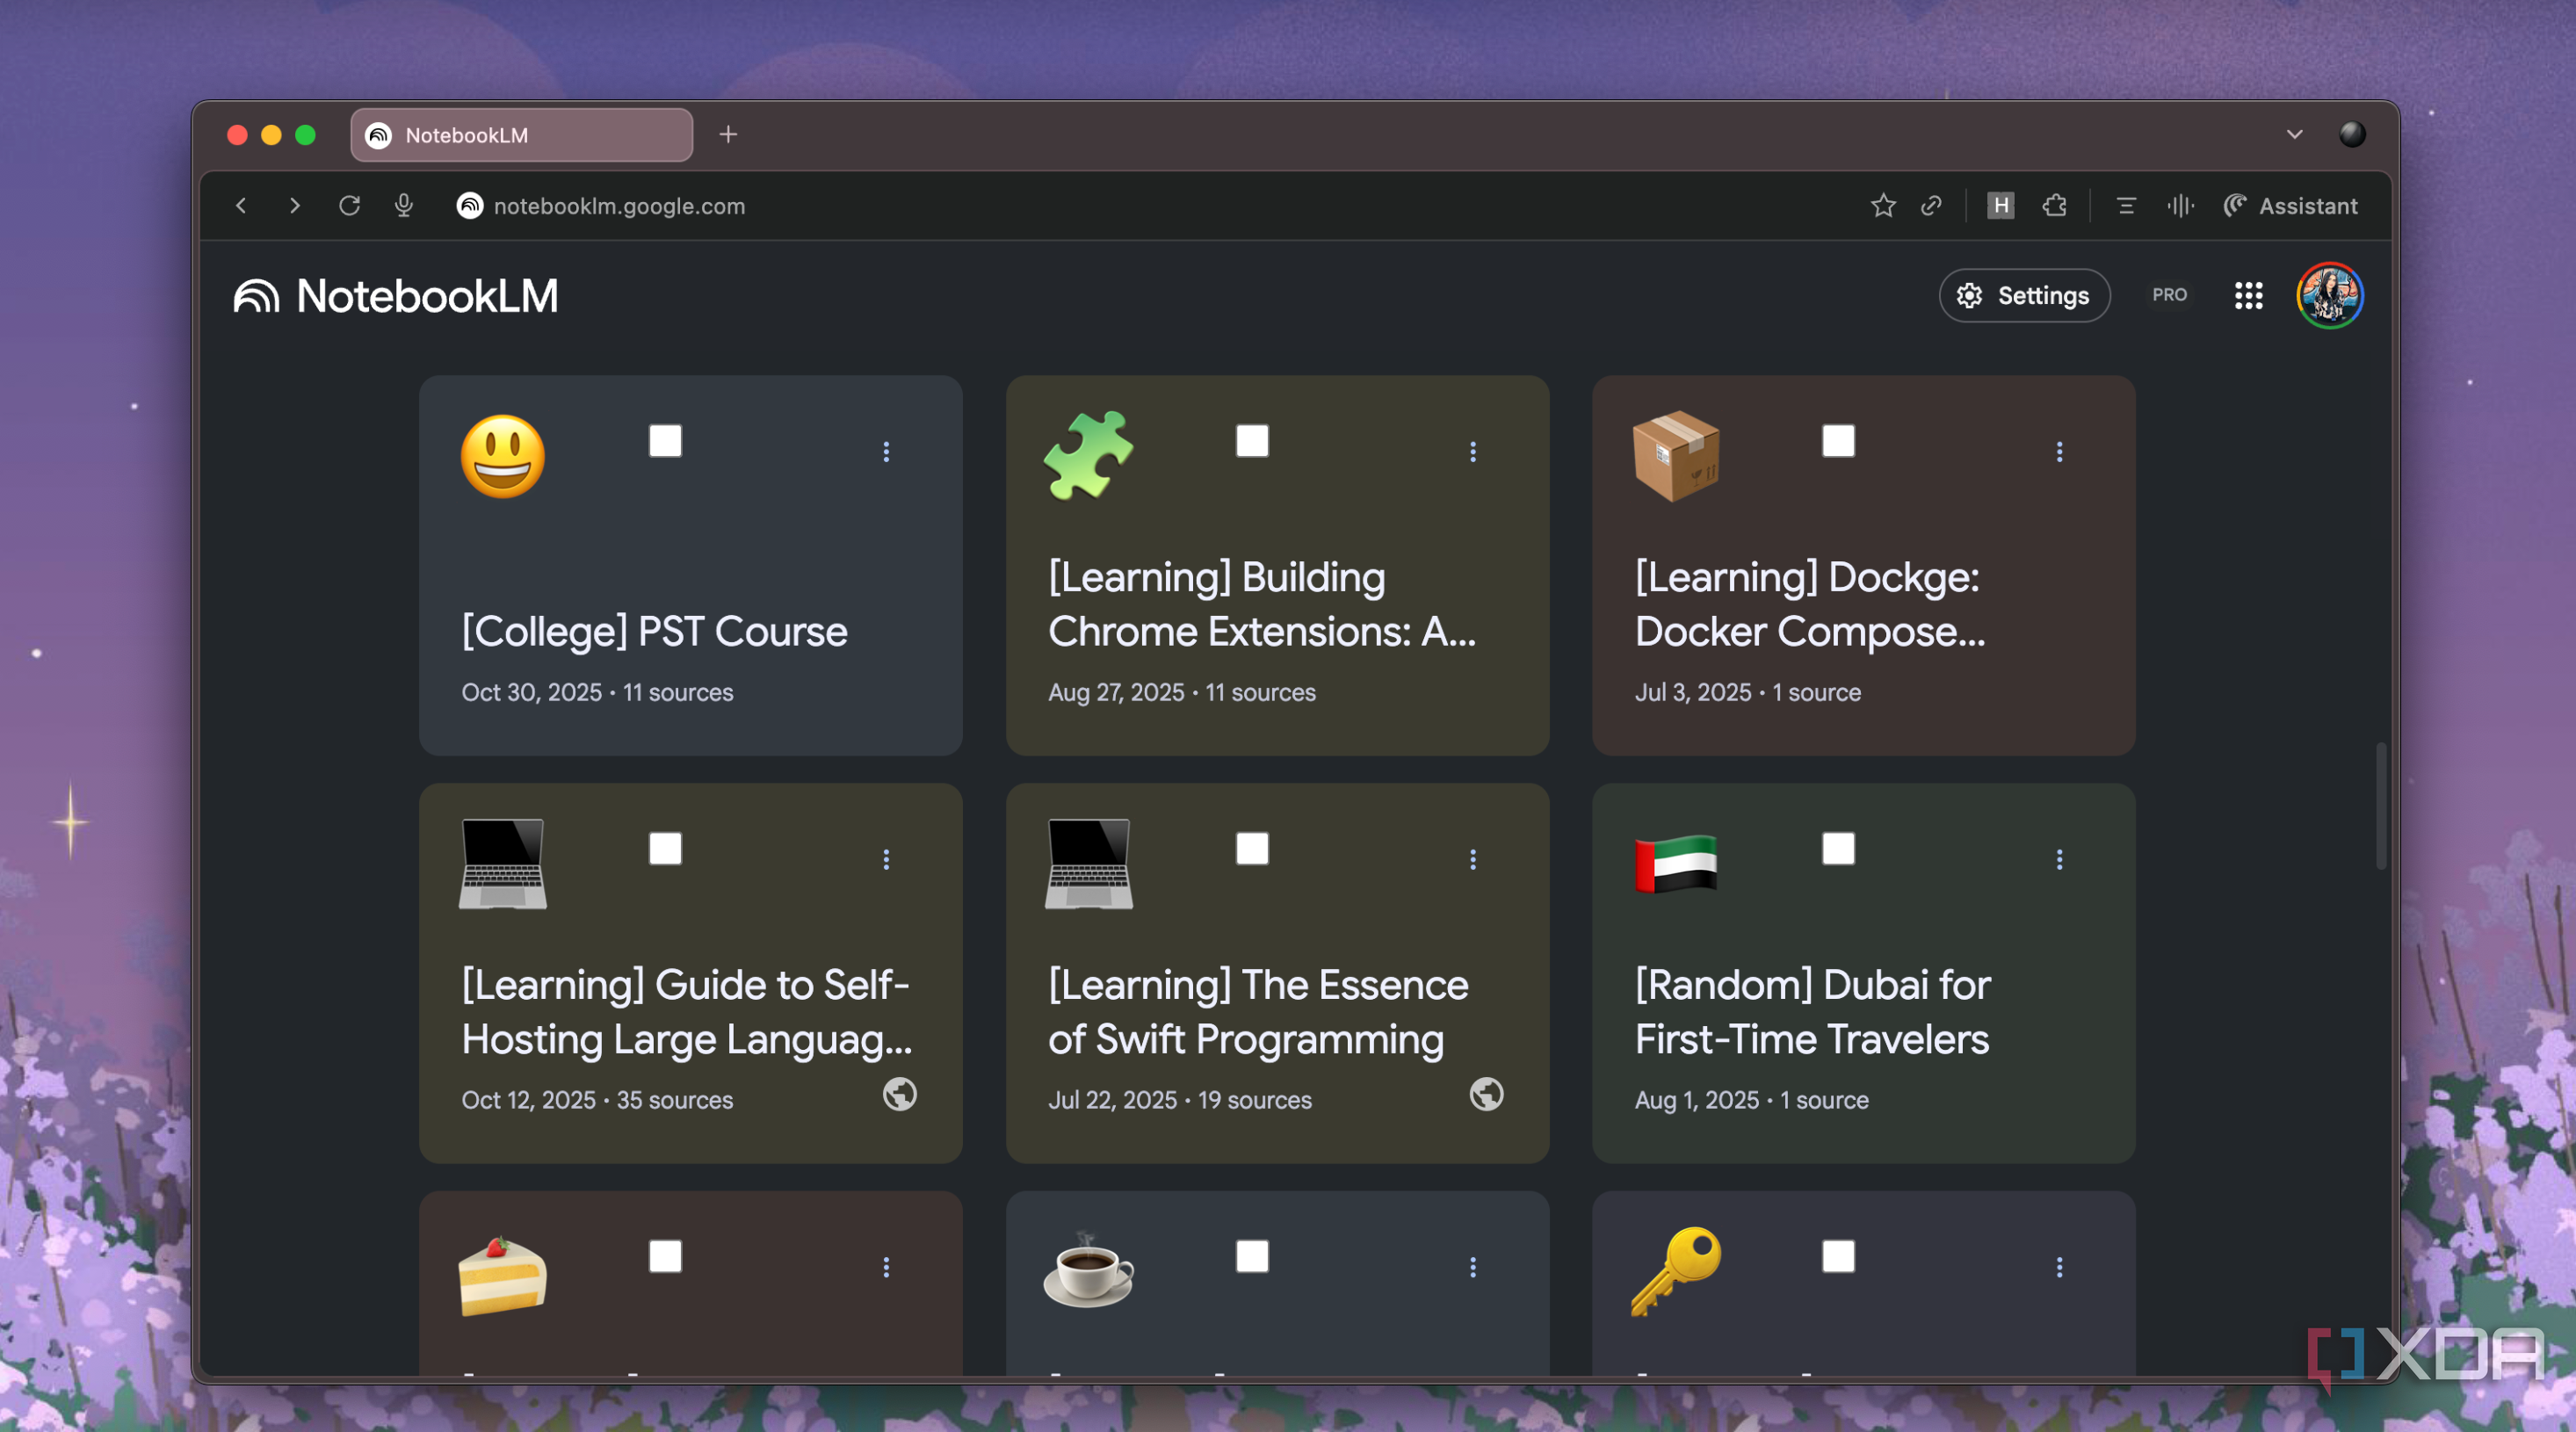The image size is (2576, 1432).
Task: Tick the checkbox on the Chrome Extensions notebook
Action: pos(1252,441)
